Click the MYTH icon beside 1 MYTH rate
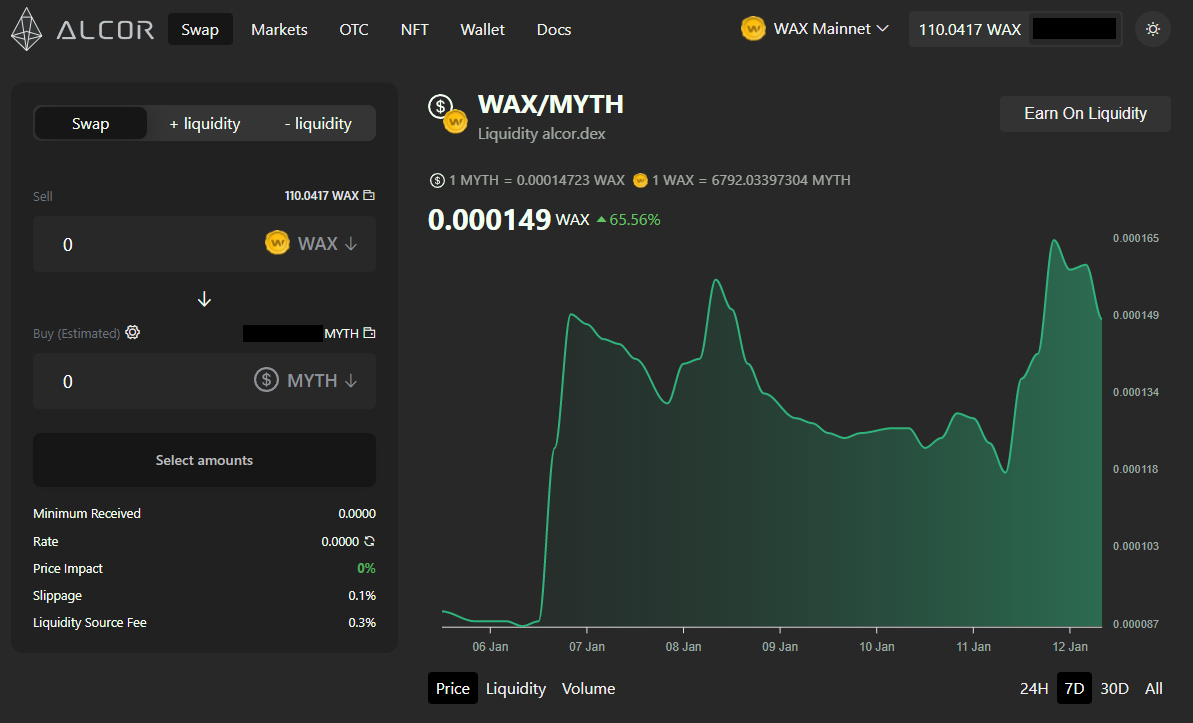The height and width of the screenshot is (723, 1193). (437, 180)
